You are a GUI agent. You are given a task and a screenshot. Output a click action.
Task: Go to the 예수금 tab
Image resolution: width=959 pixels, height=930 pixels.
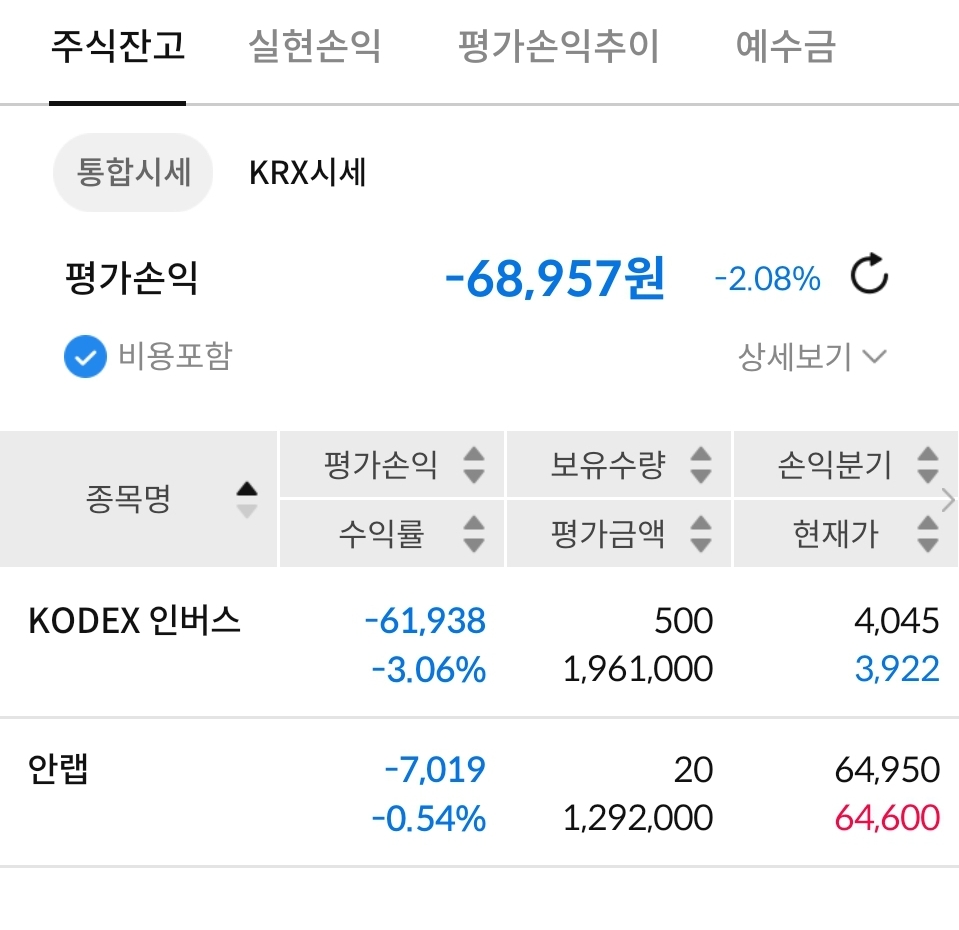tap(785, 47)
